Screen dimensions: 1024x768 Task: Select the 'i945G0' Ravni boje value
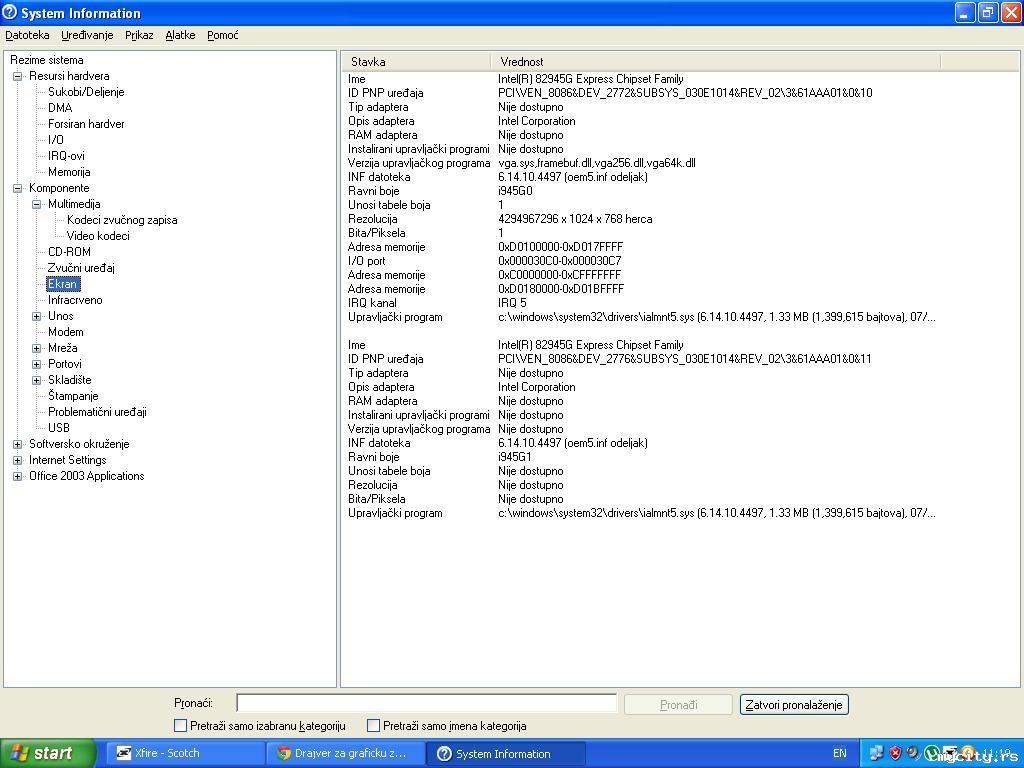coord(515,191)
